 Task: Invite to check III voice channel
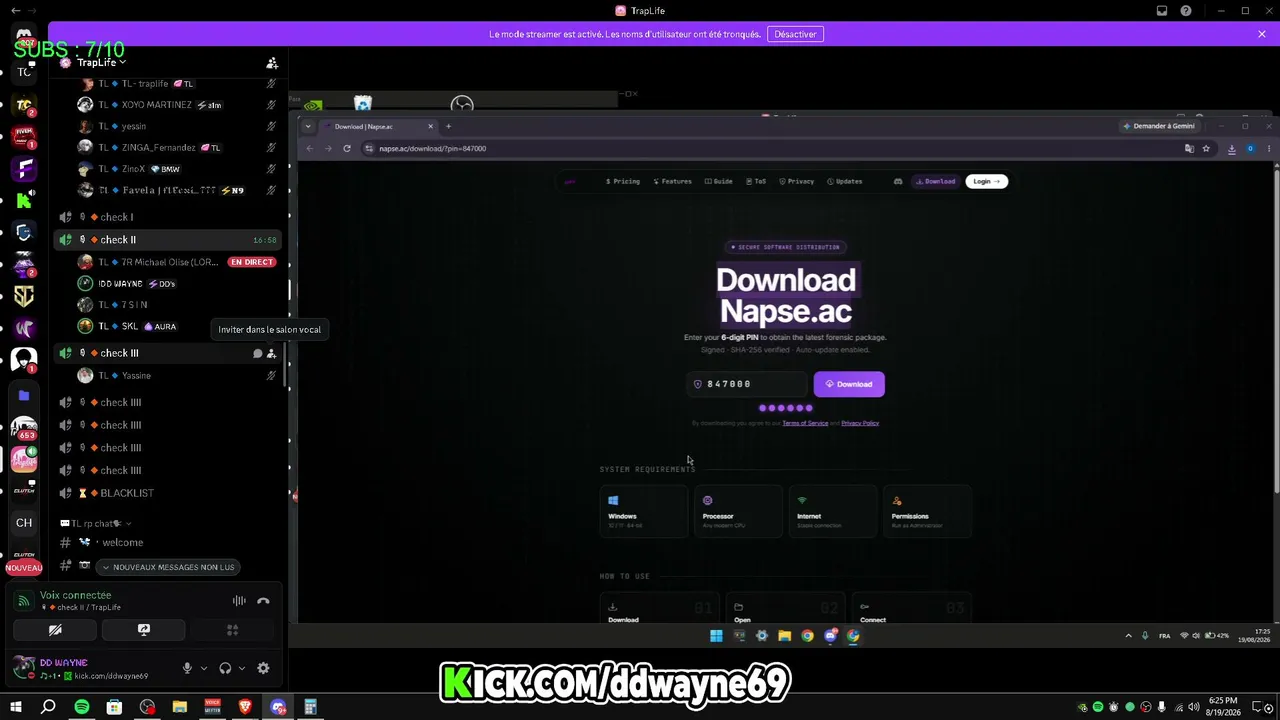pyautogui.click(x=271, y=353)
